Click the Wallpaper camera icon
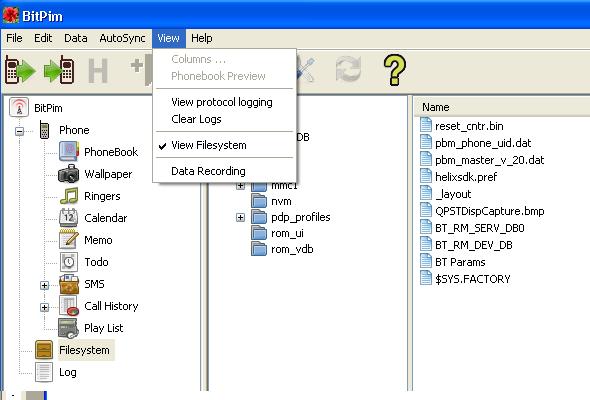Screen dimensions: 590x400 pos(68,173)
